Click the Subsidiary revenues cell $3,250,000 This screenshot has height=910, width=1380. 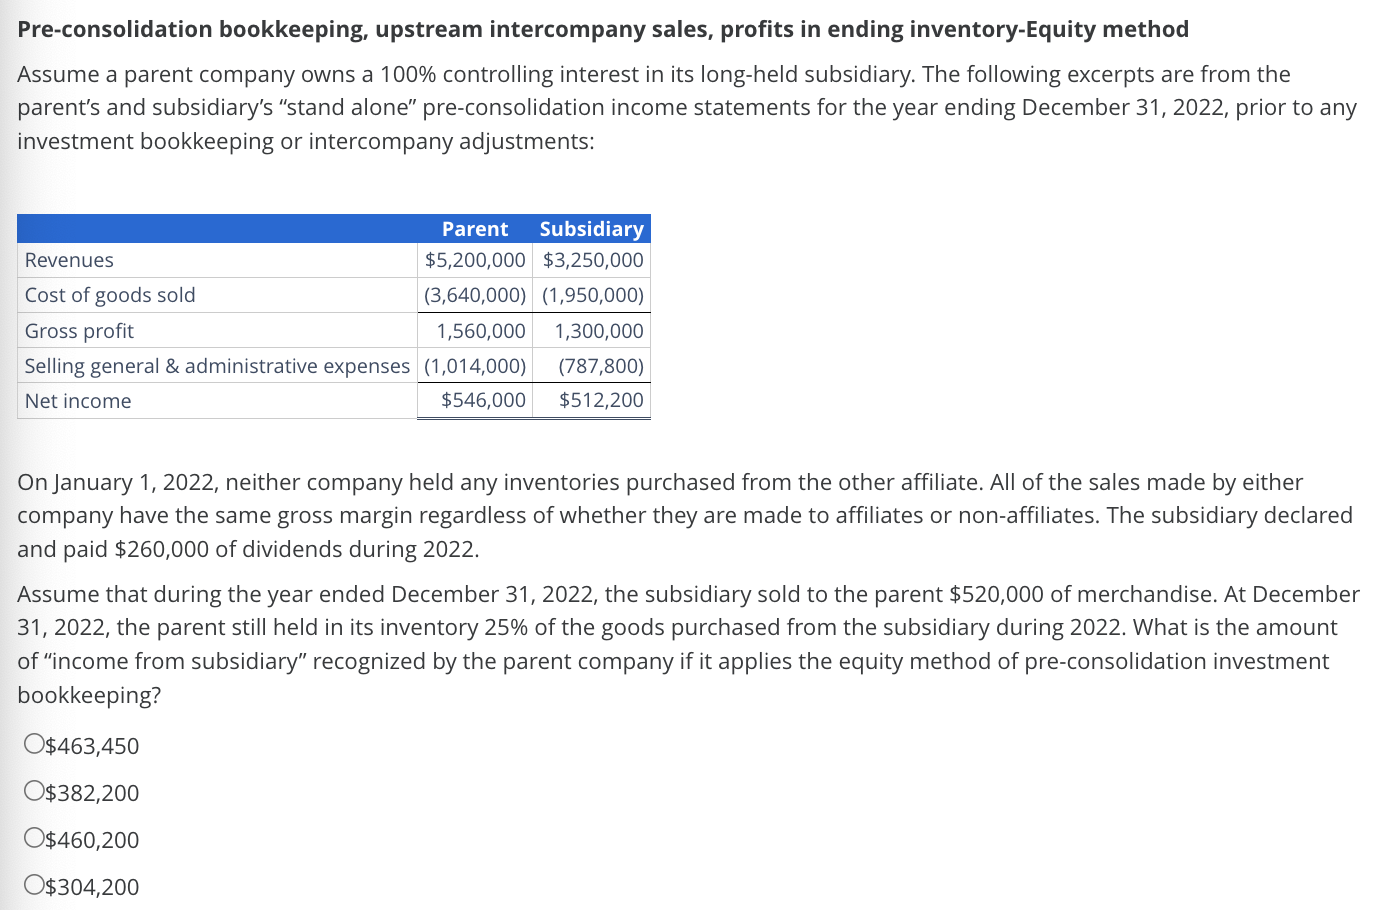(593, 260)
